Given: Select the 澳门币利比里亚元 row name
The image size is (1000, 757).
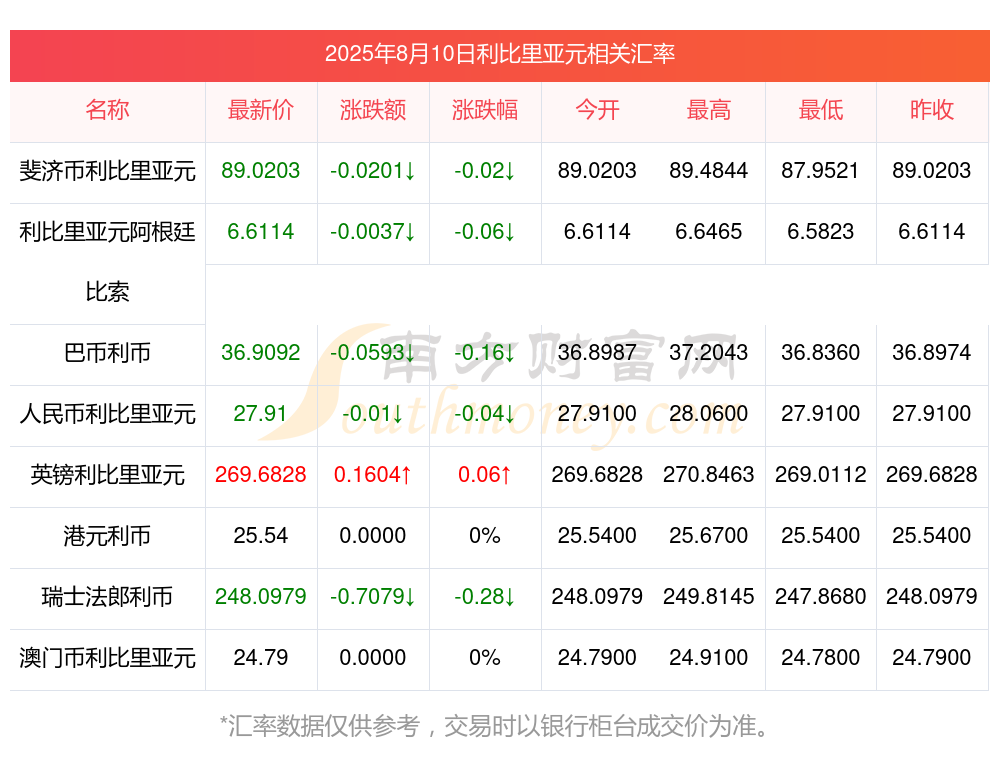Looking at the screenshot, I should click(107, 658).
